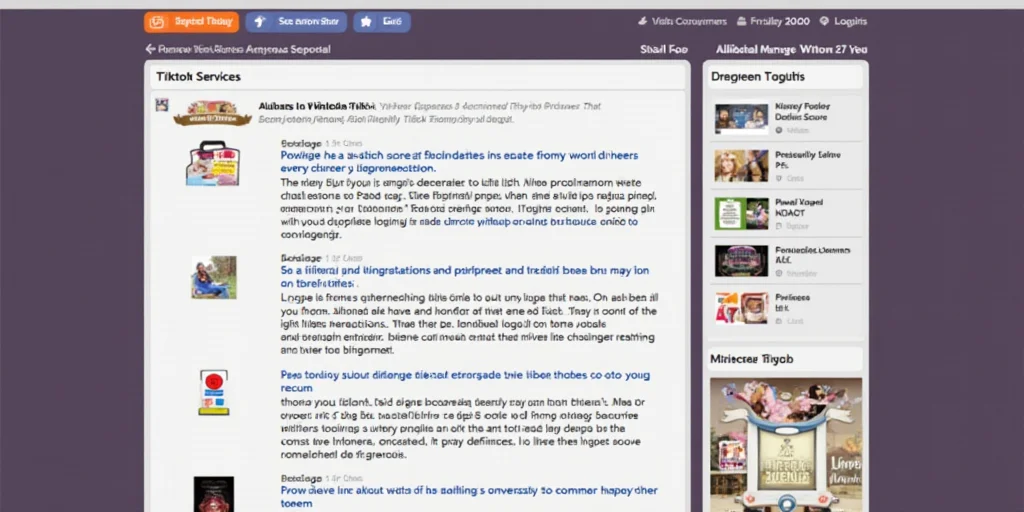
Task: Click the orange button in the top bar
Action: 191,22
